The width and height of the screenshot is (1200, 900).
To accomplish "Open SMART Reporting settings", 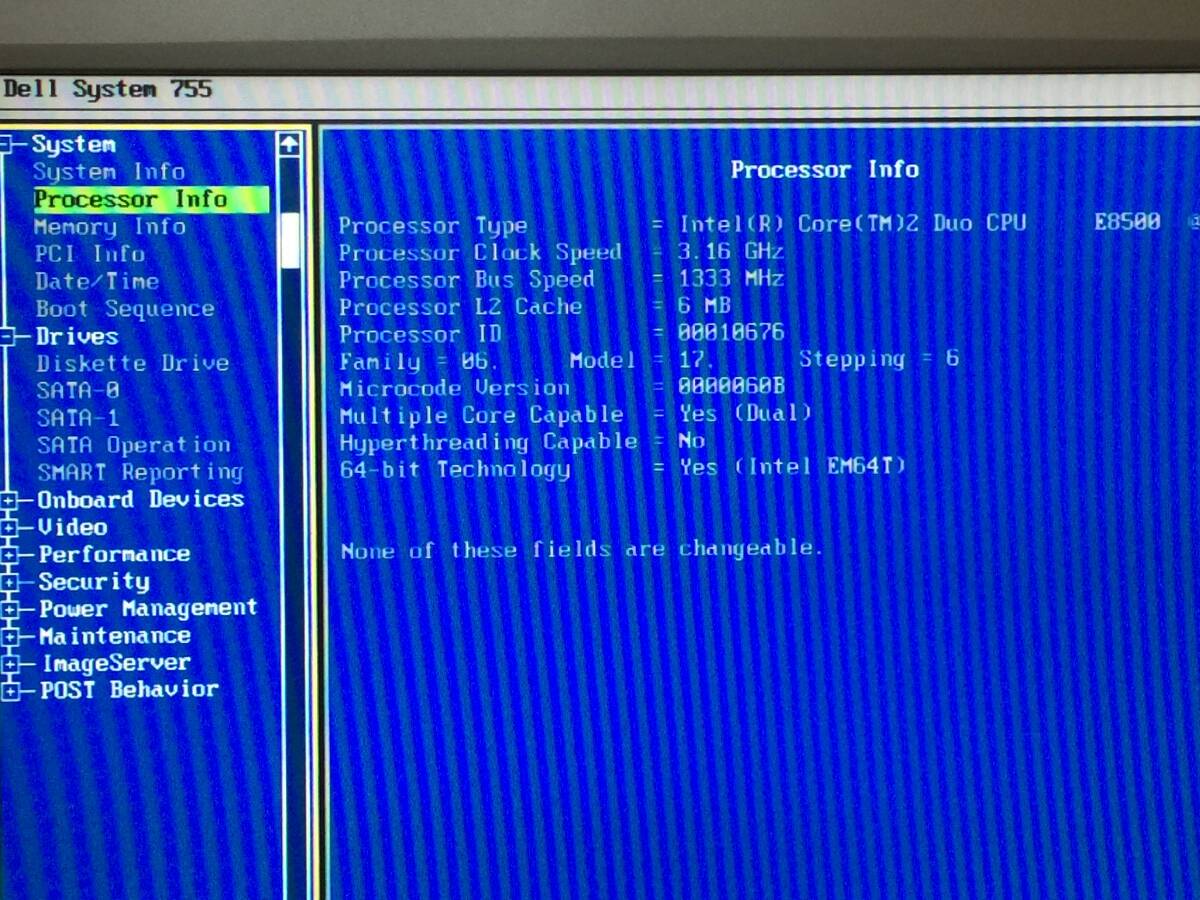I will click(140, 472).
